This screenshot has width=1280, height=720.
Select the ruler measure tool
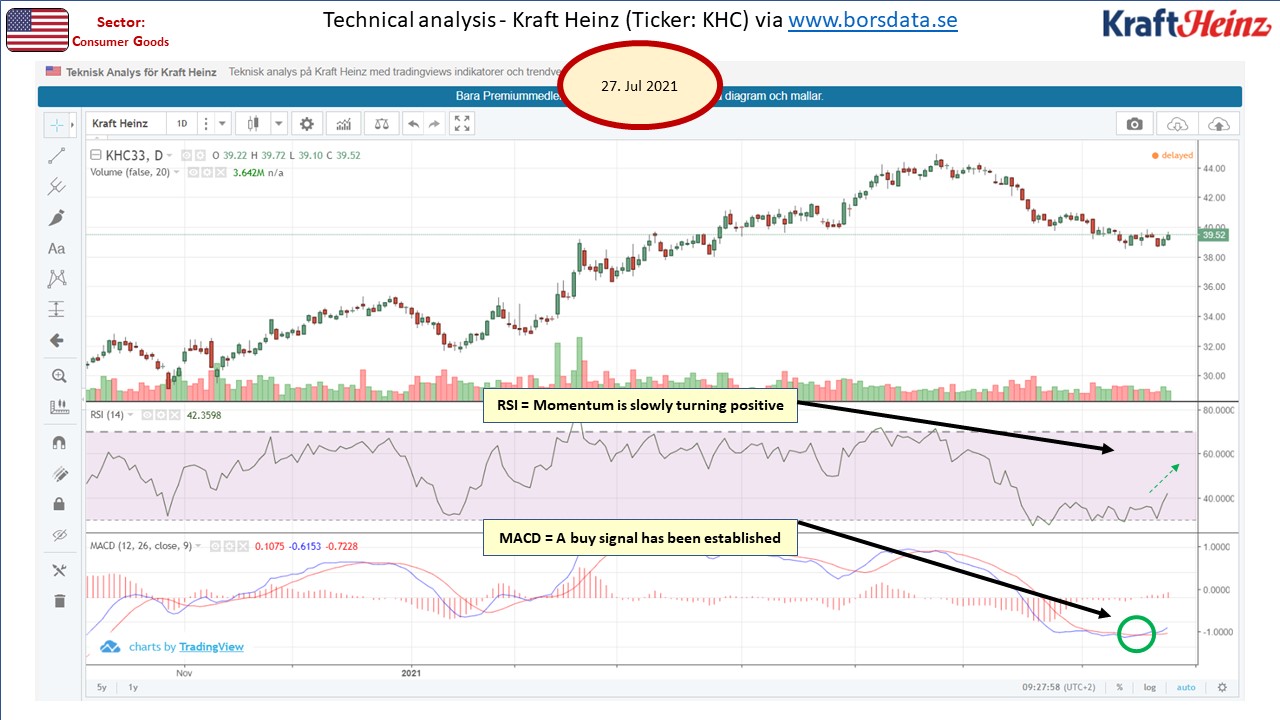pos(58,407)
